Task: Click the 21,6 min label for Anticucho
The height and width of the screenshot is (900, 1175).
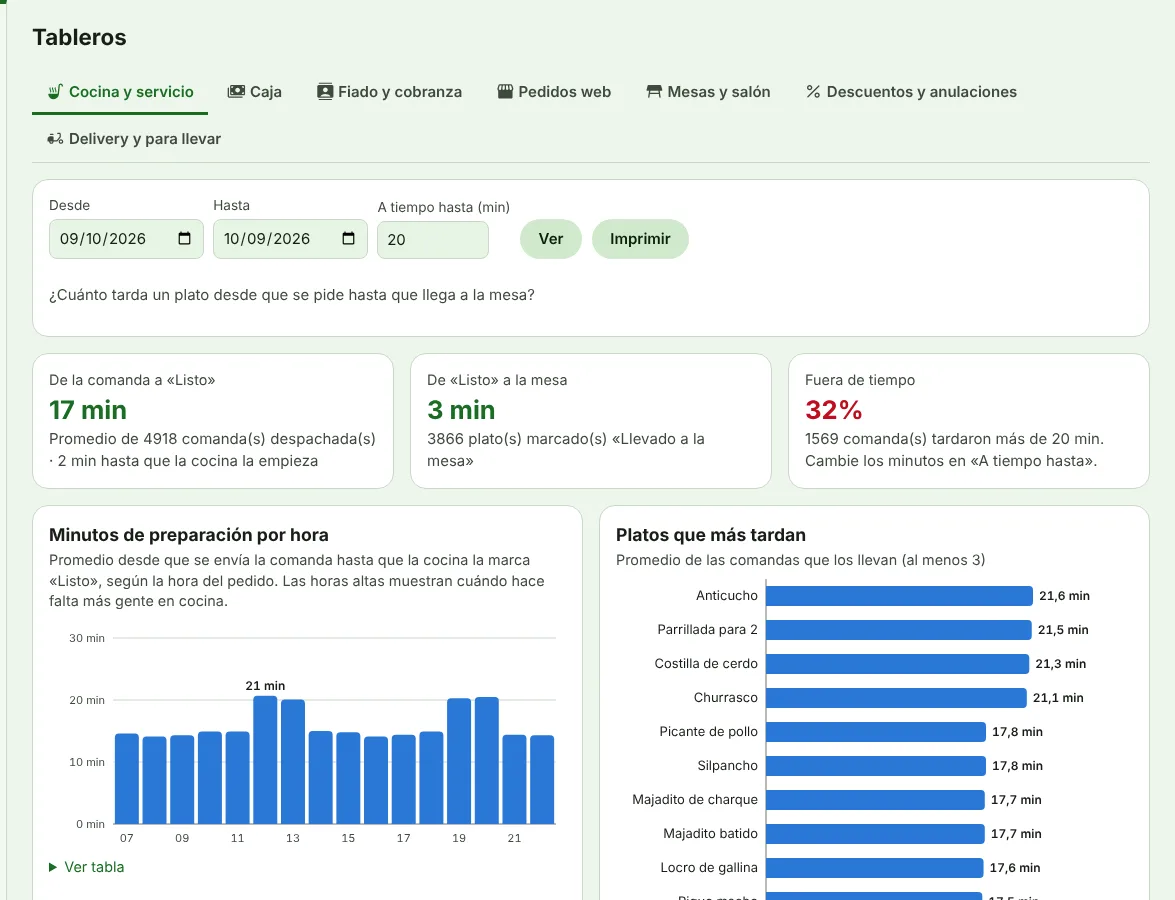Action: (x=1064, y=596)
